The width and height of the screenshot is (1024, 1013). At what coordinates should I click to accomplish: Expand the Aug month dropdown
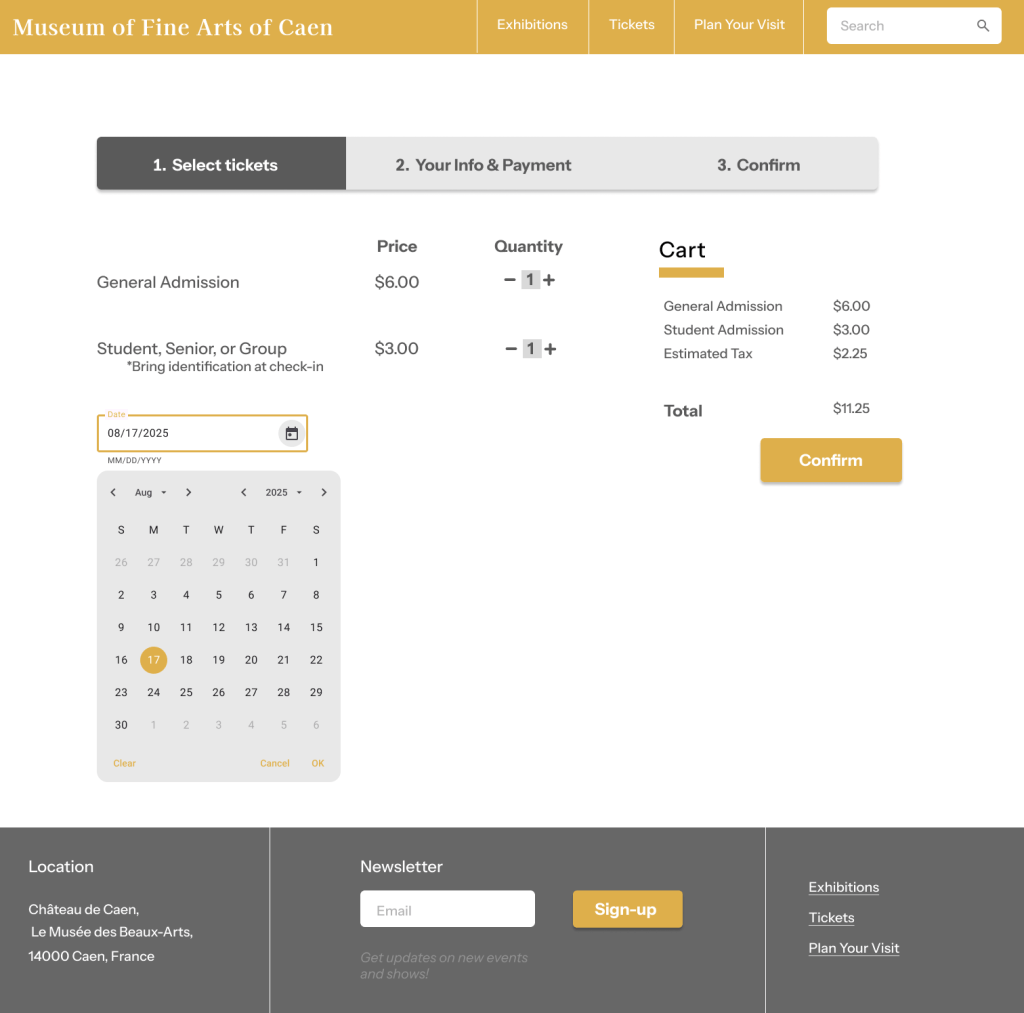(151, 493)
